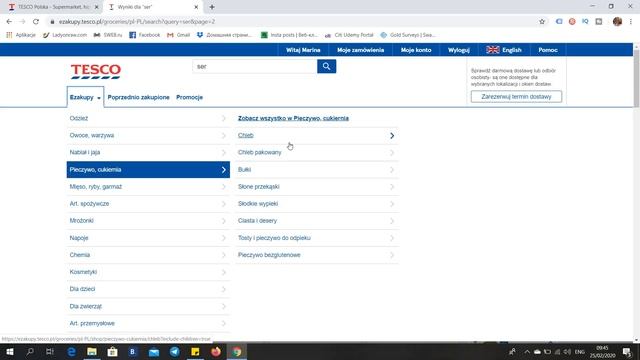Bookmark this page with star icon

[542, 22]
